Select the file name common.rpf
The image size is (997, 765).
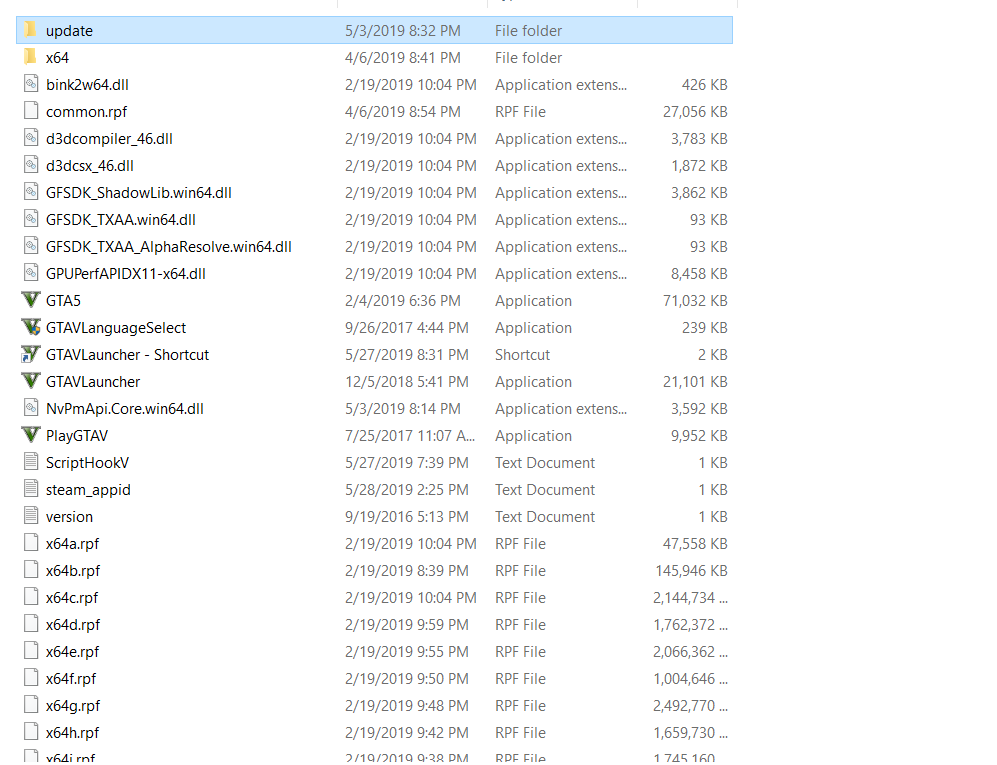coord(86,112)
